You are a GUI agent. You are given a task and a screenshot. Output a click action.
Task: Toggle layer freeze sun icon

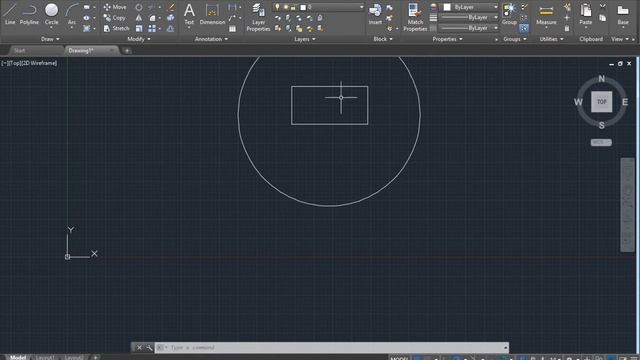point(285,7)
